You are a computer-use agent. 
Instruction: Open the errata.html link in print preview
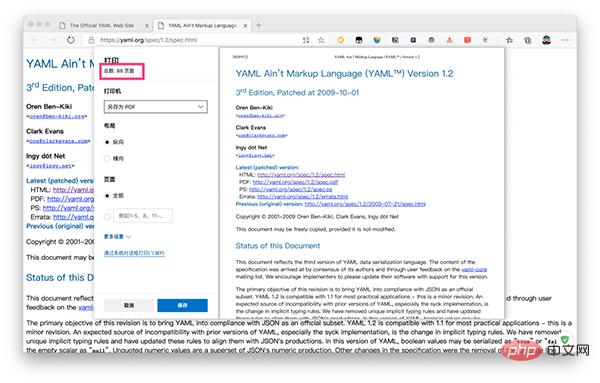click(x=303, y=197)
